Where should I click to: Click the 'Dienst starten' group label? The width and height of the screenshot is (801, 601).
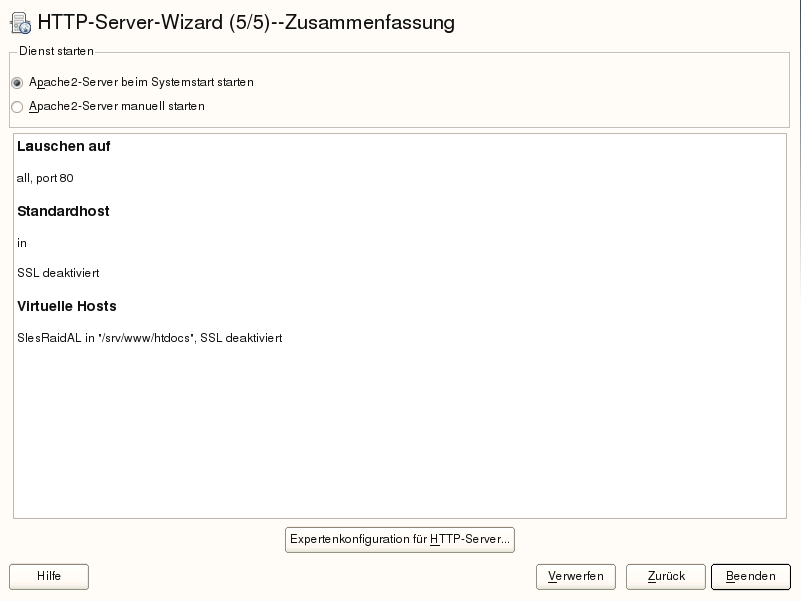click(x=56, y=51)
